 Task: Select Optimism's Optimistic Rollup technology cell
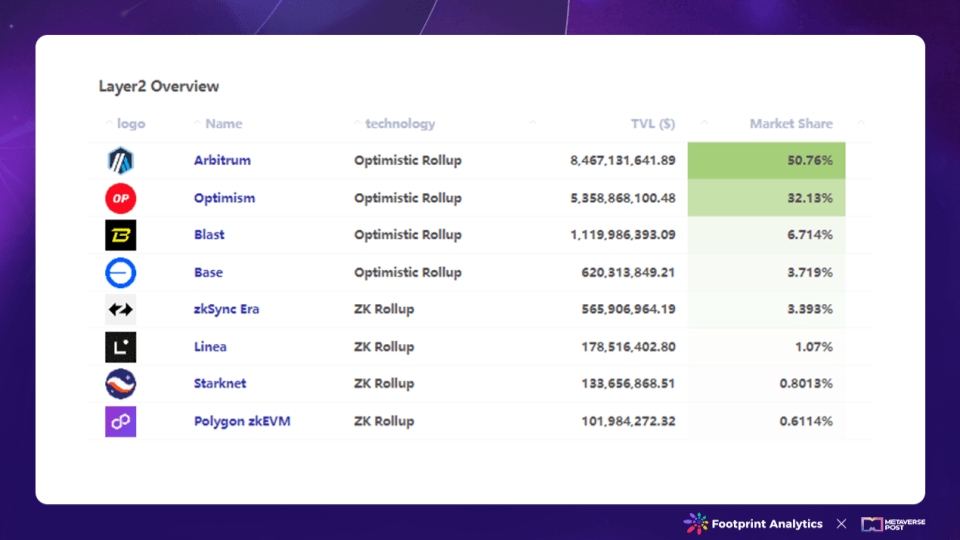(x=408, y=198)
